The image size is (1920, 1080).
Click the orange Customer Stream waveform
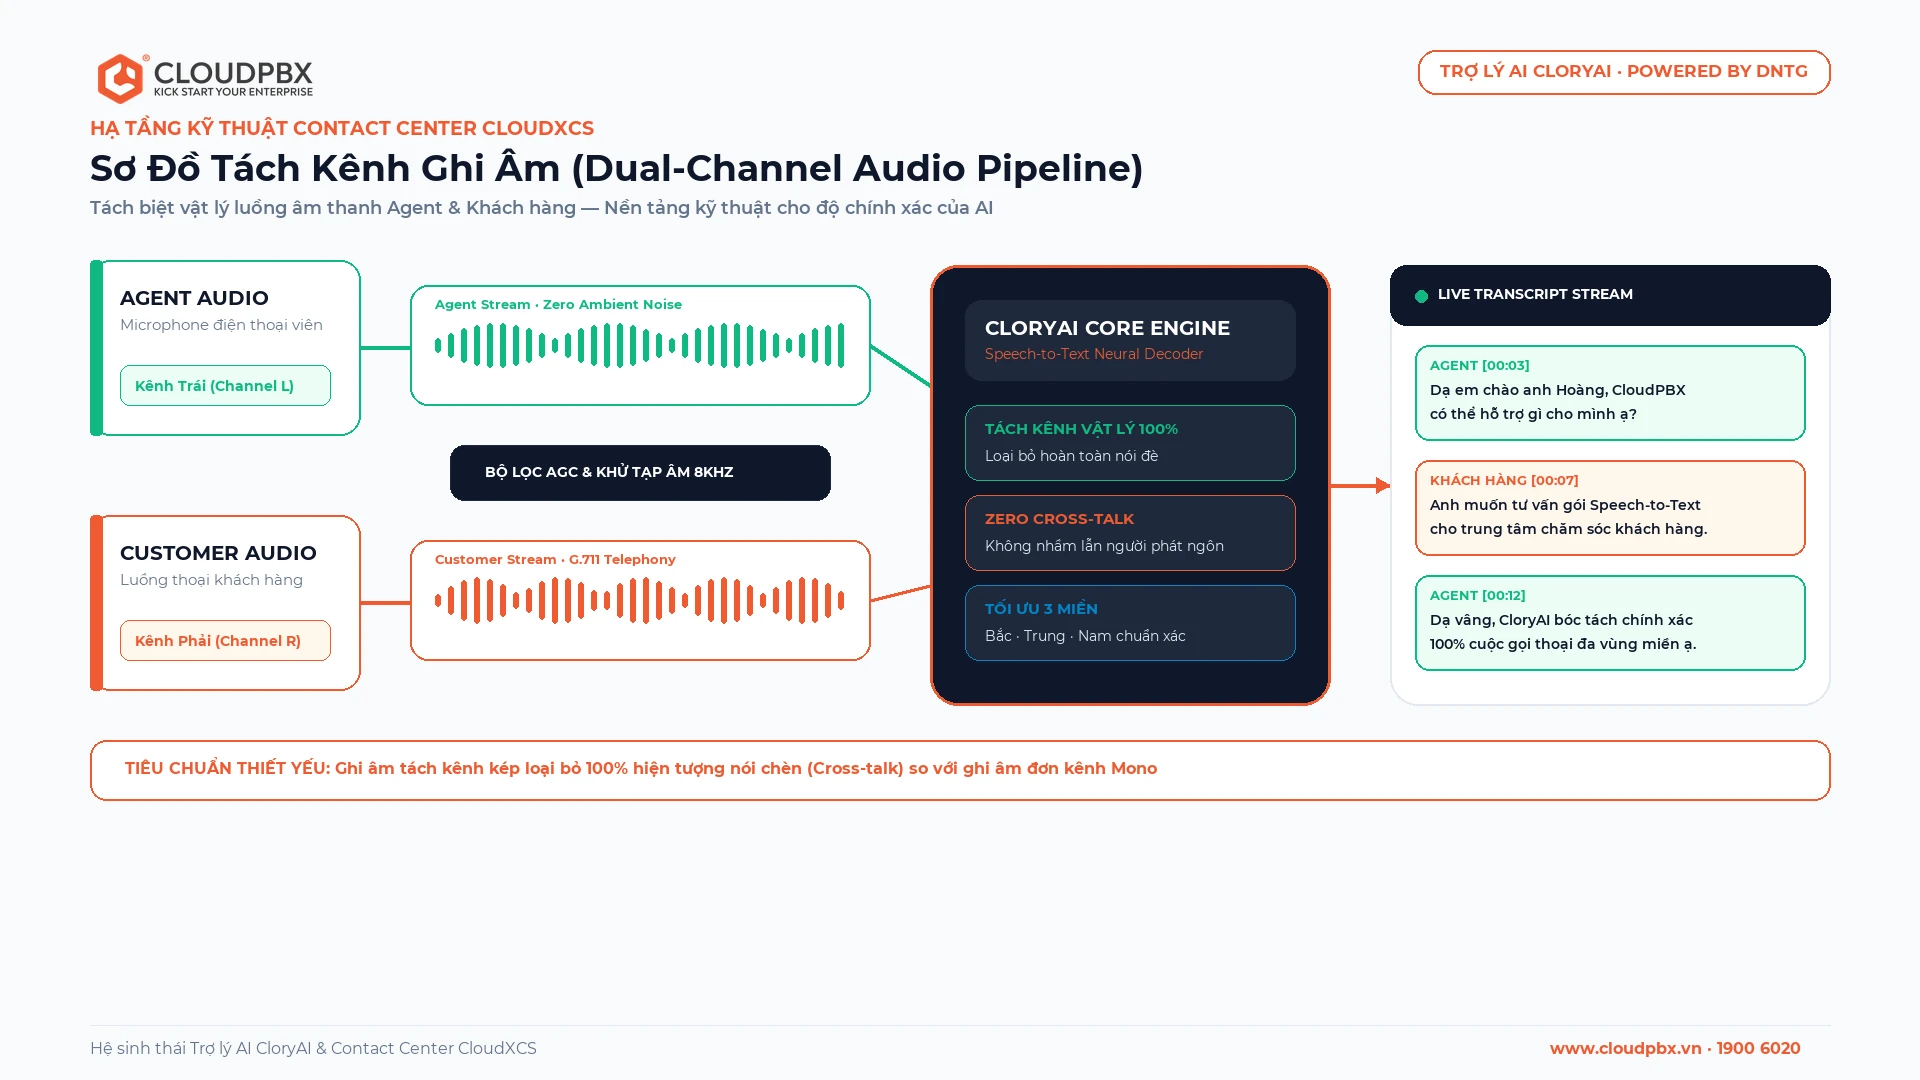pyautogui.click(x=640, y=601)
